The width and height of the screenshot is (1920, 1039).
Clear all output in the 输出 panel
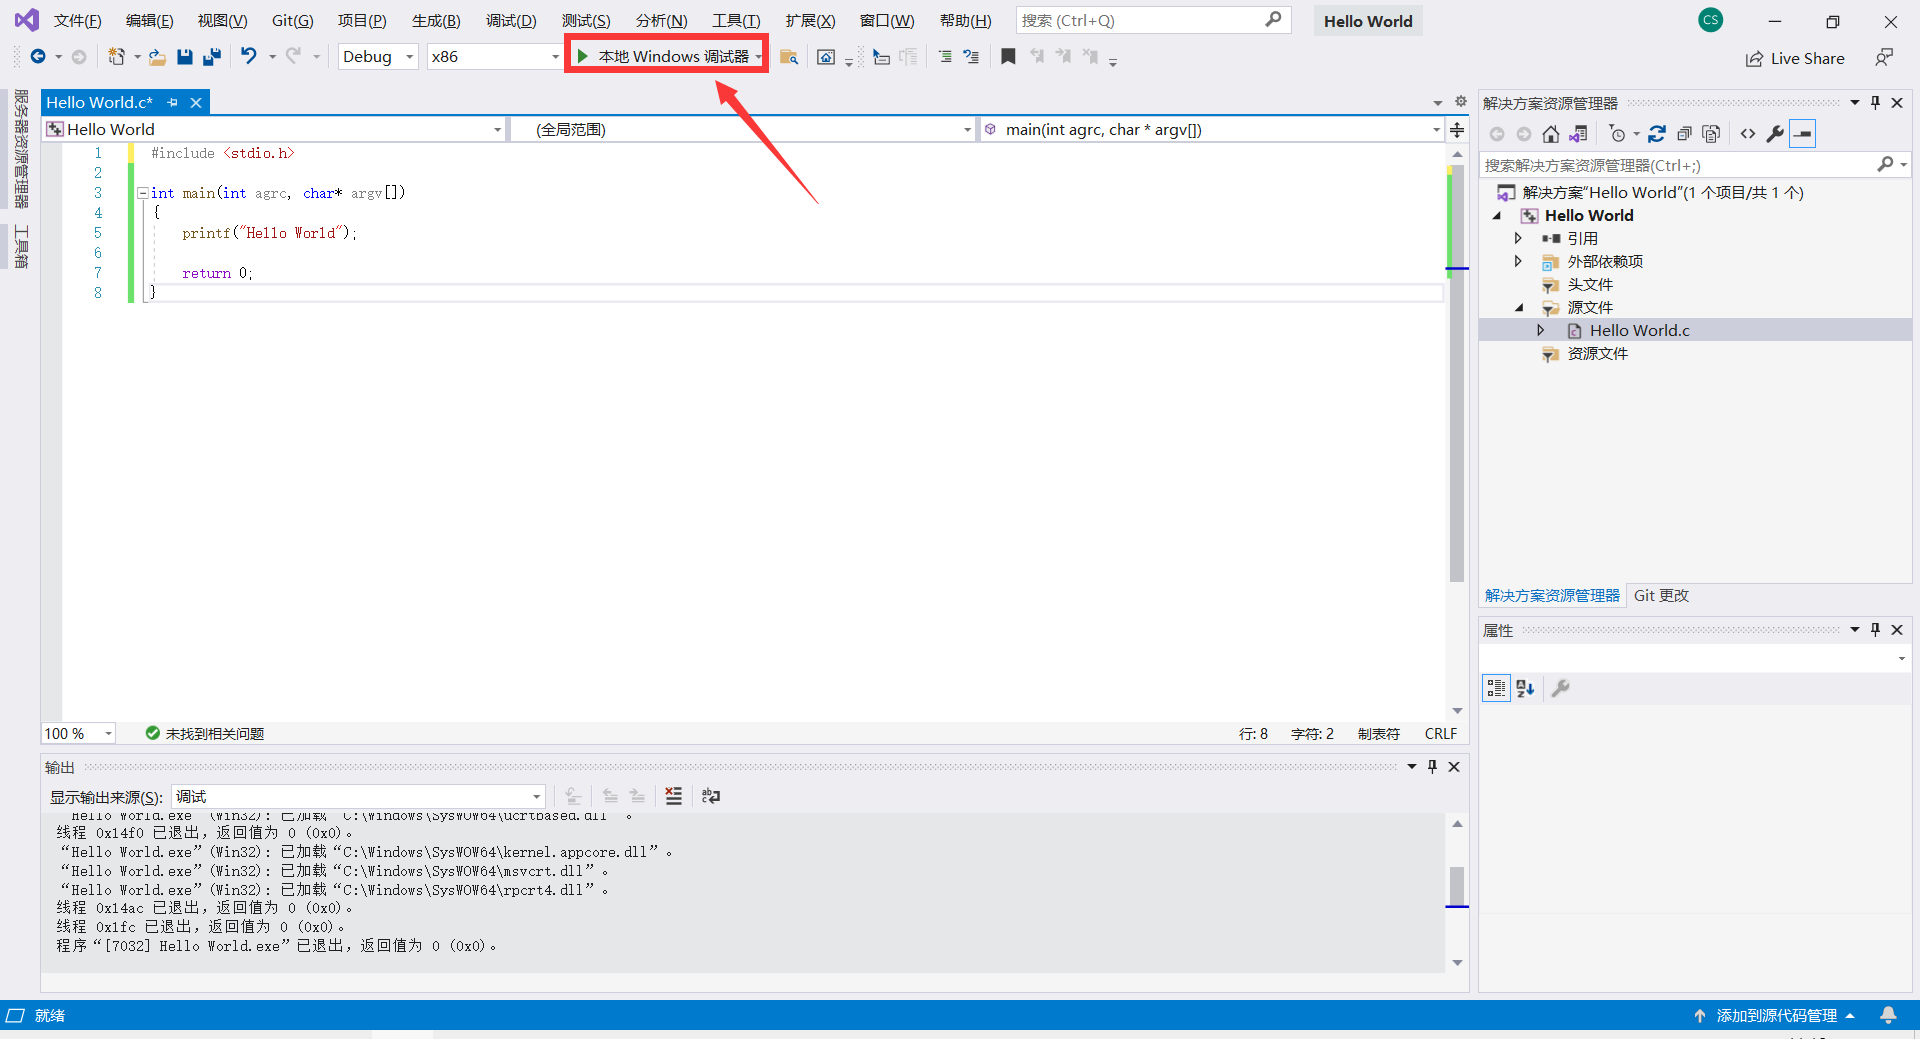pyautogui.click(x=673, y=796)
